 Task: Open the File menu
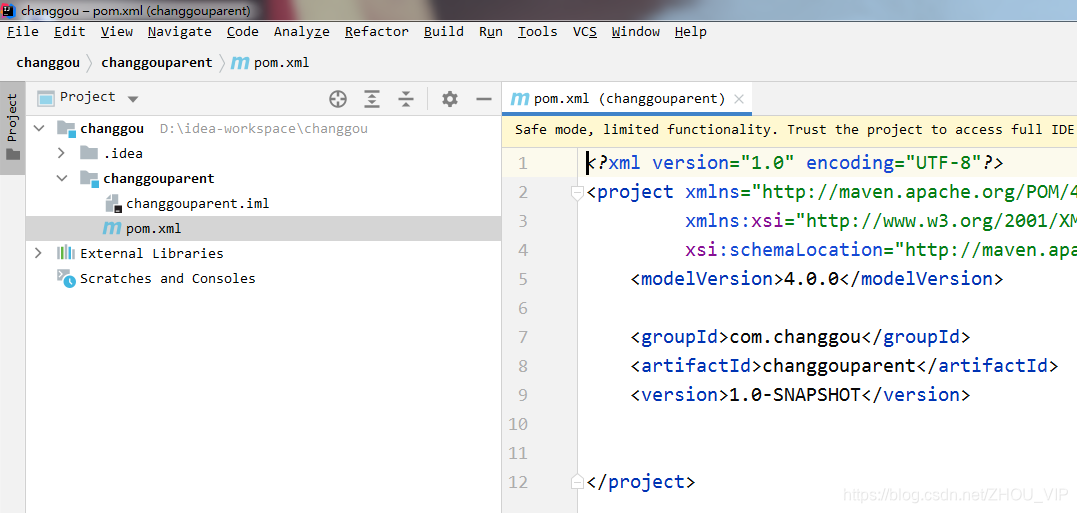23,32
